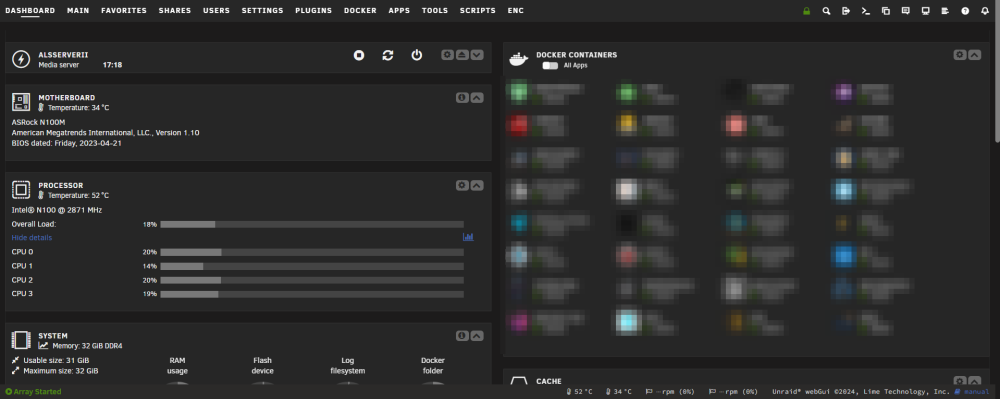Viewport: 1000px width, 399px height.
Task: Open Processor panel gear settings
Action: [462, 185]
